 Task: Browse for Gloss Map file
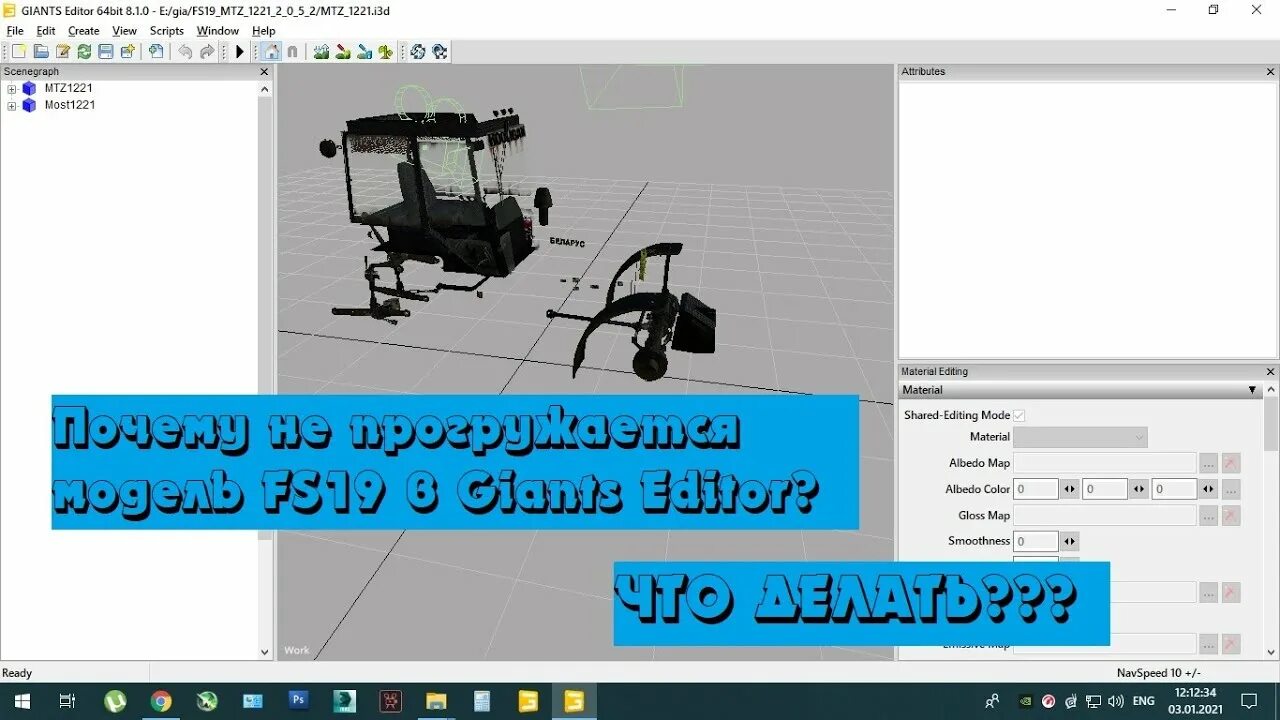(x=1209, y=516)
